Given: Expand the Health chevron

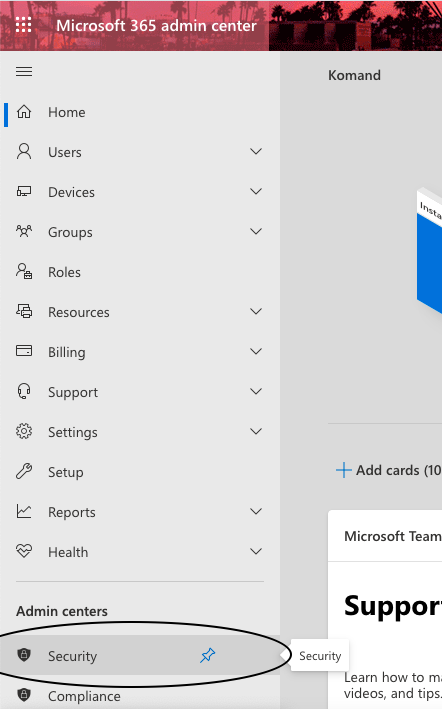Looking at the screenshot, I should click(256, 551).
